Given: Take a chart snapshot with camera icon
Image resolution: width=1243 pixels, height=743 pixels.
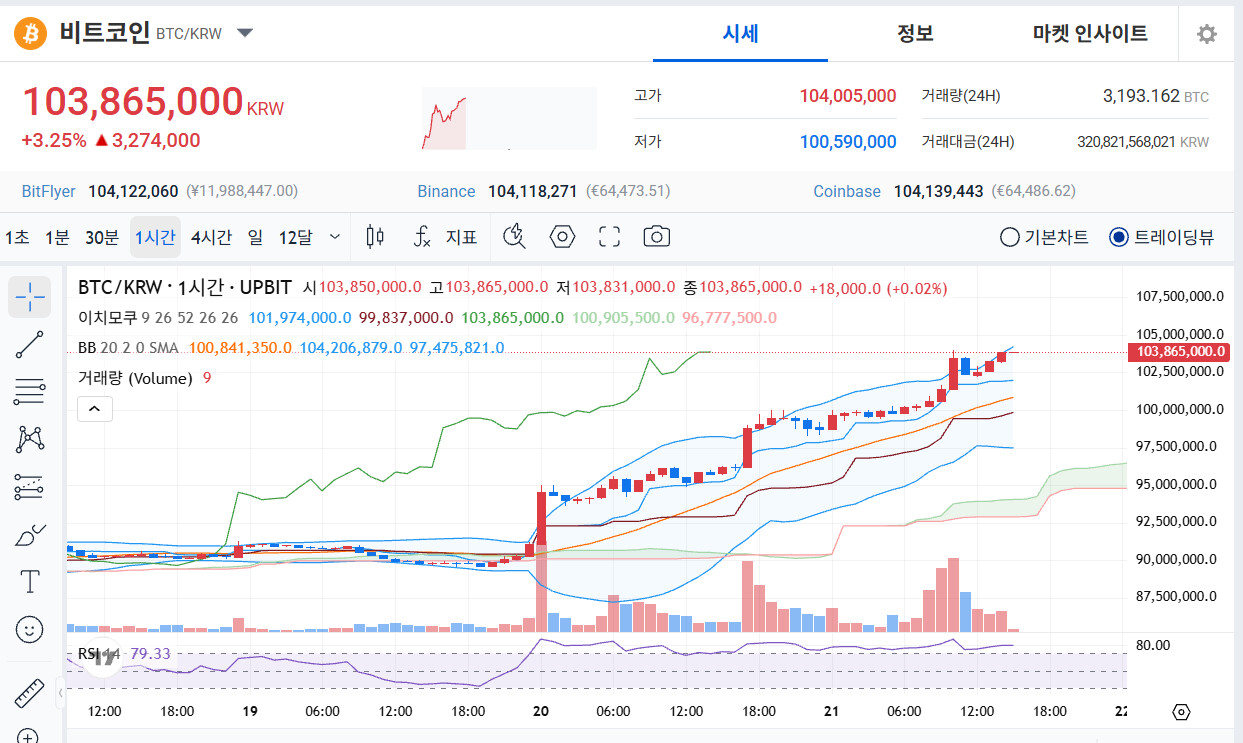Looking at the screenshot, I should click(x=656, y=237).
